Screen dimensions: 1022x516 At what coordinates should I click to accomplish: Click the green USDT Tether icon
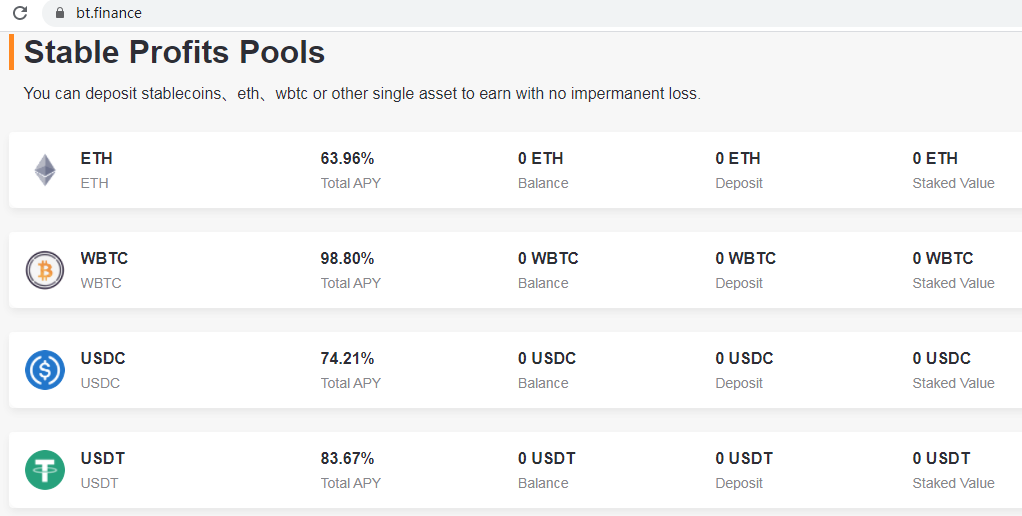[x=45, y=470]
